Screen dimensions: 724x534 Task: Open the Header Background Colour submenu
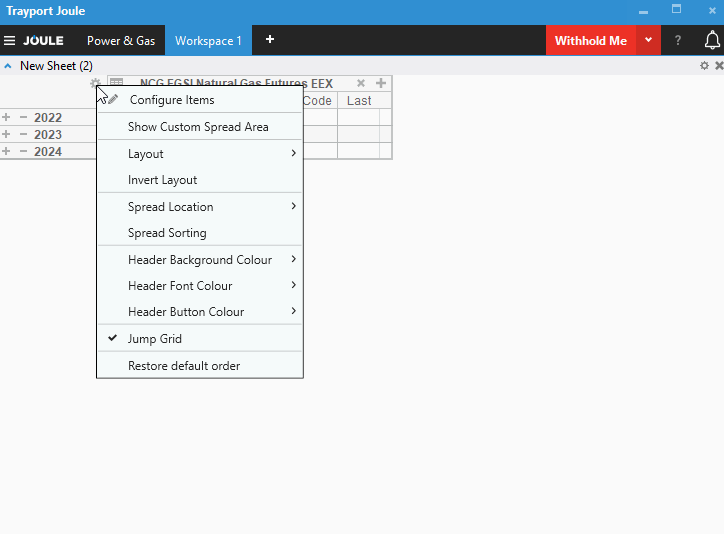pyautogui.click(x=200, y=260)
